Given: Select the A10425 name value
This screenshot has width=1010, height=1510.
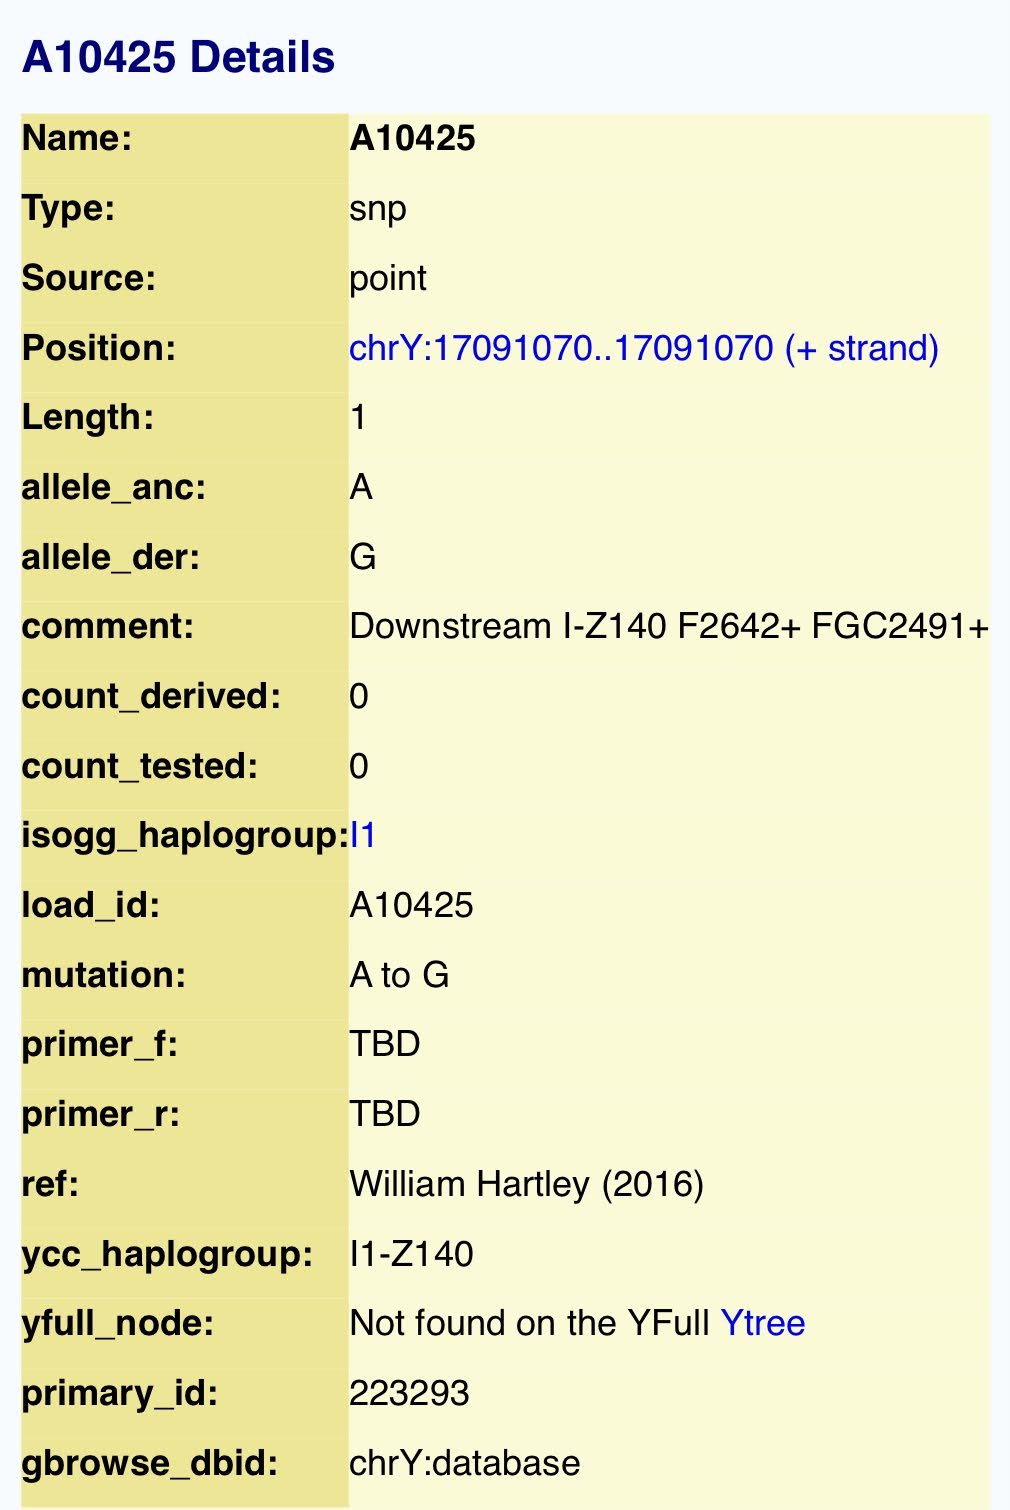Looking at the screenshot, I should 412,138.
